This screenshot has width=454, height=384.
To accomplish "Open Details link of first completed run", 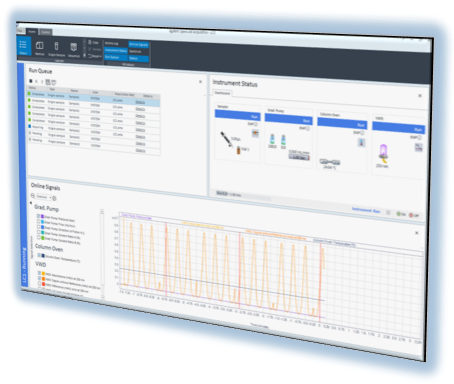I will point(140,102).
